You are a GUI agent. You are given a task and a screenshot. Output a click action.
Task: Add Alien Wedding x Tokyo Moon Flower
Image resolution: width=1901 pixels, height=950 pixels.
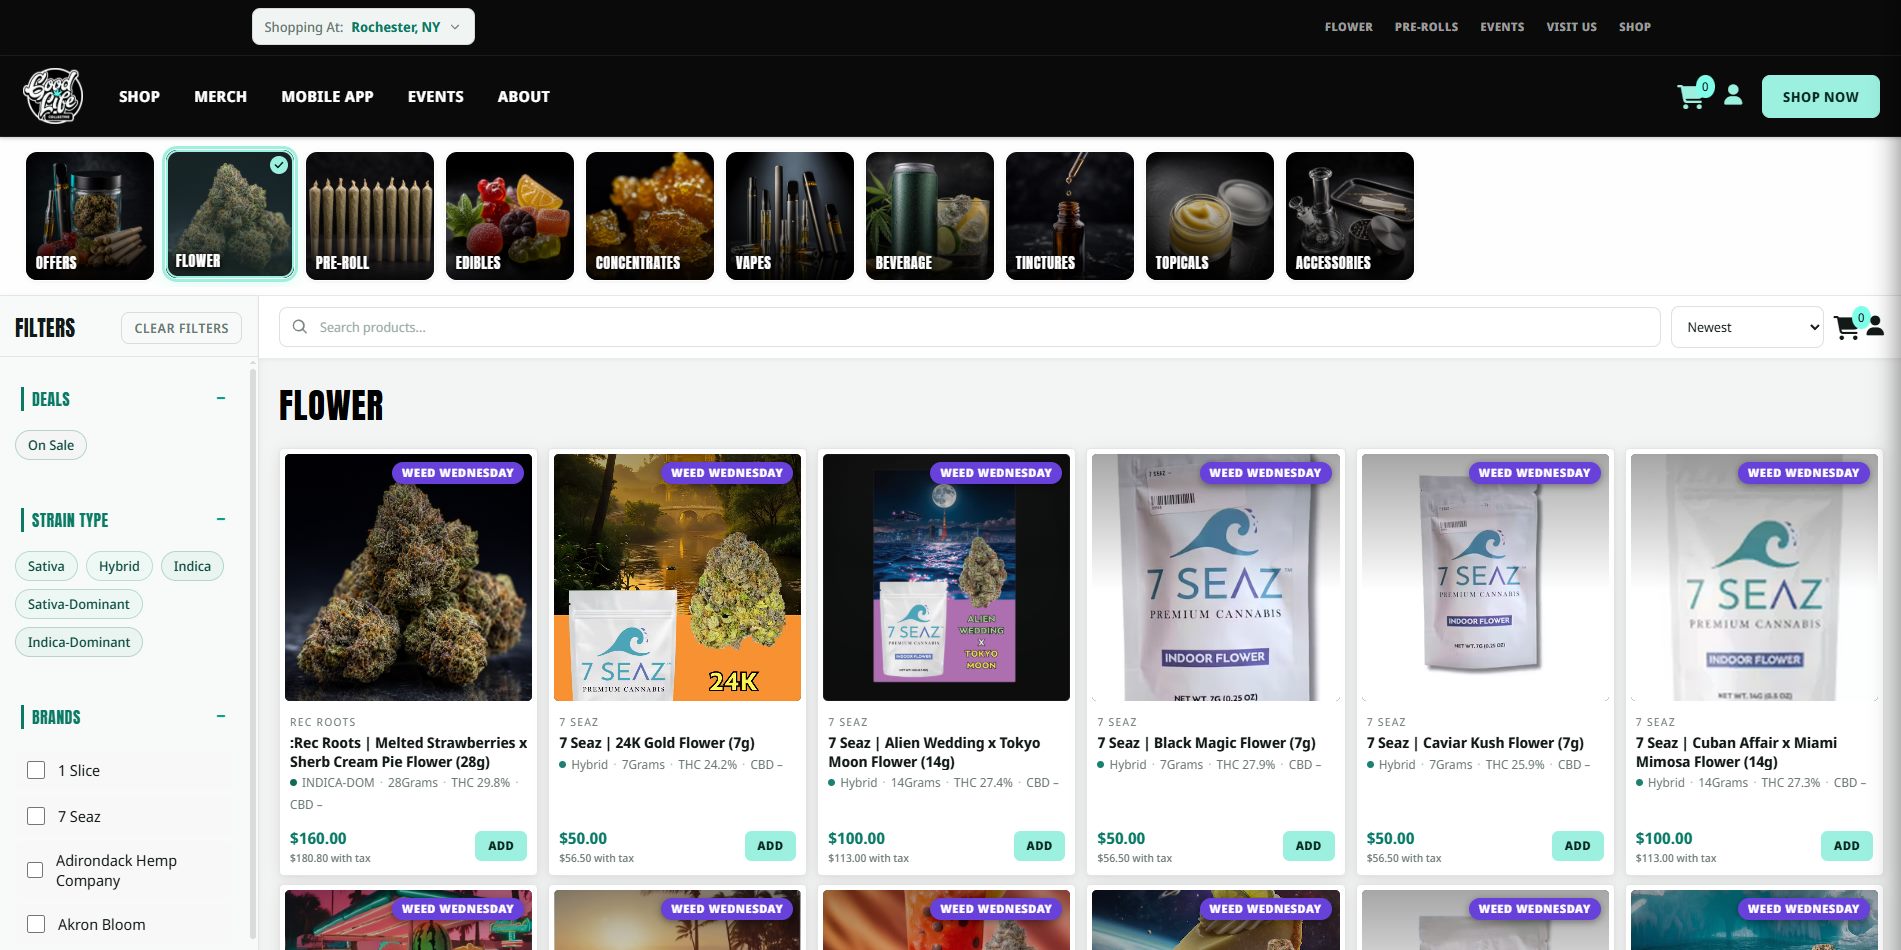point(1039,845)
